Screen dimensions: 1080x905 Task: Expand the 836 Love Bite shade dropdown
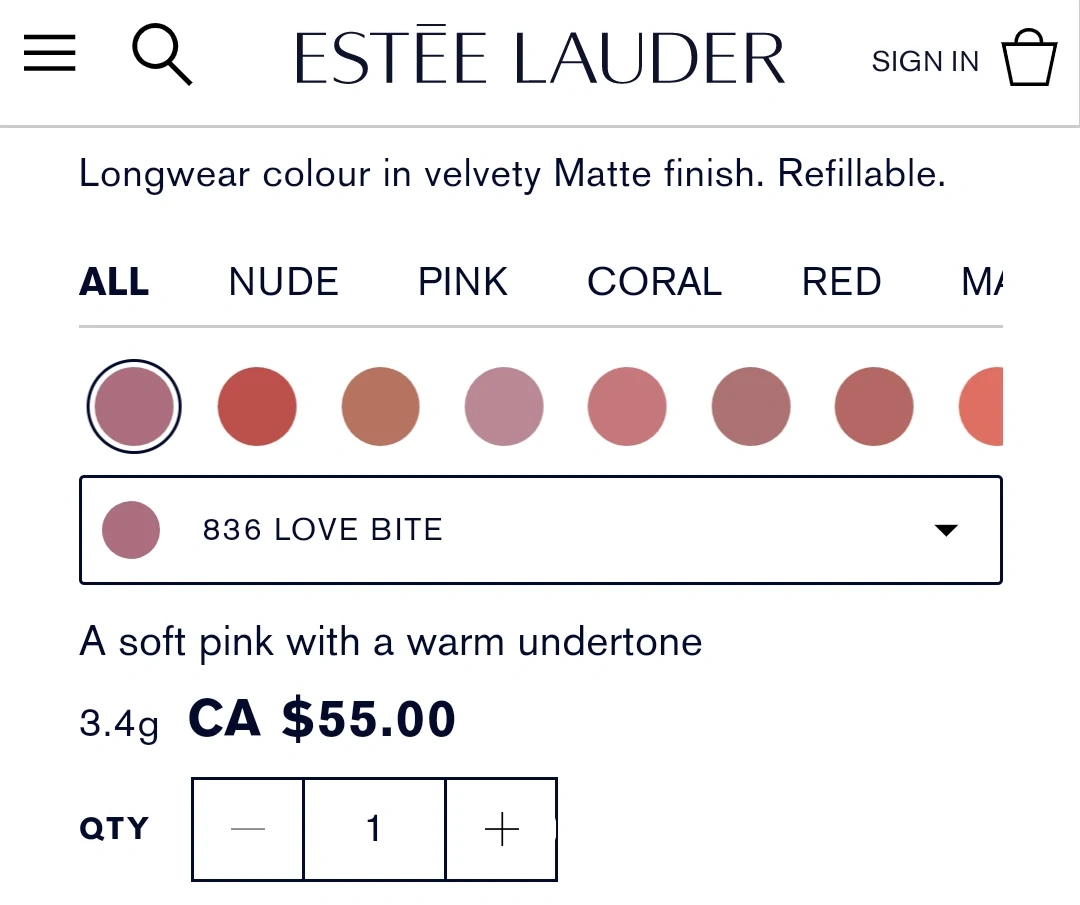(540, 530)
